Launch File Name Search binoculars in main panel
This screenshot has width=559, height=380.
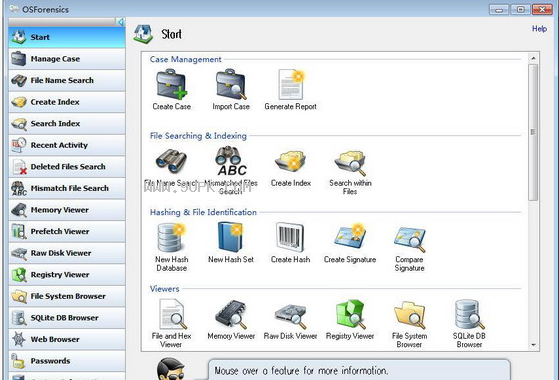[x=171, y=161]
